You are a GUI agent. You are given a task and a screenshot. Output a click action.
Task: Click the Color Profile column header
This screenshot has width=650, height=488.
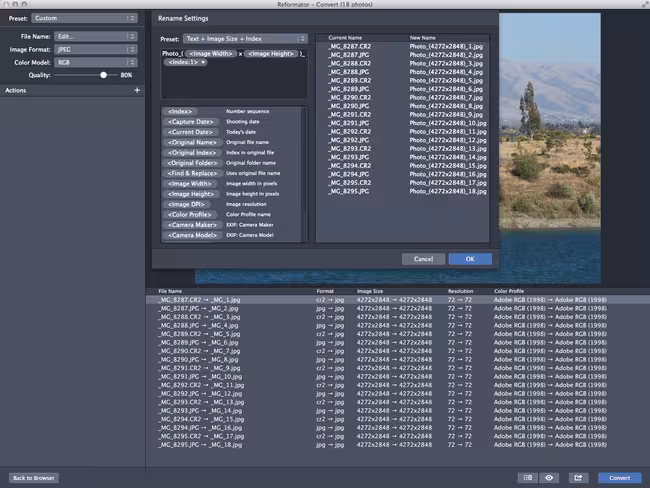coord(509,291)
